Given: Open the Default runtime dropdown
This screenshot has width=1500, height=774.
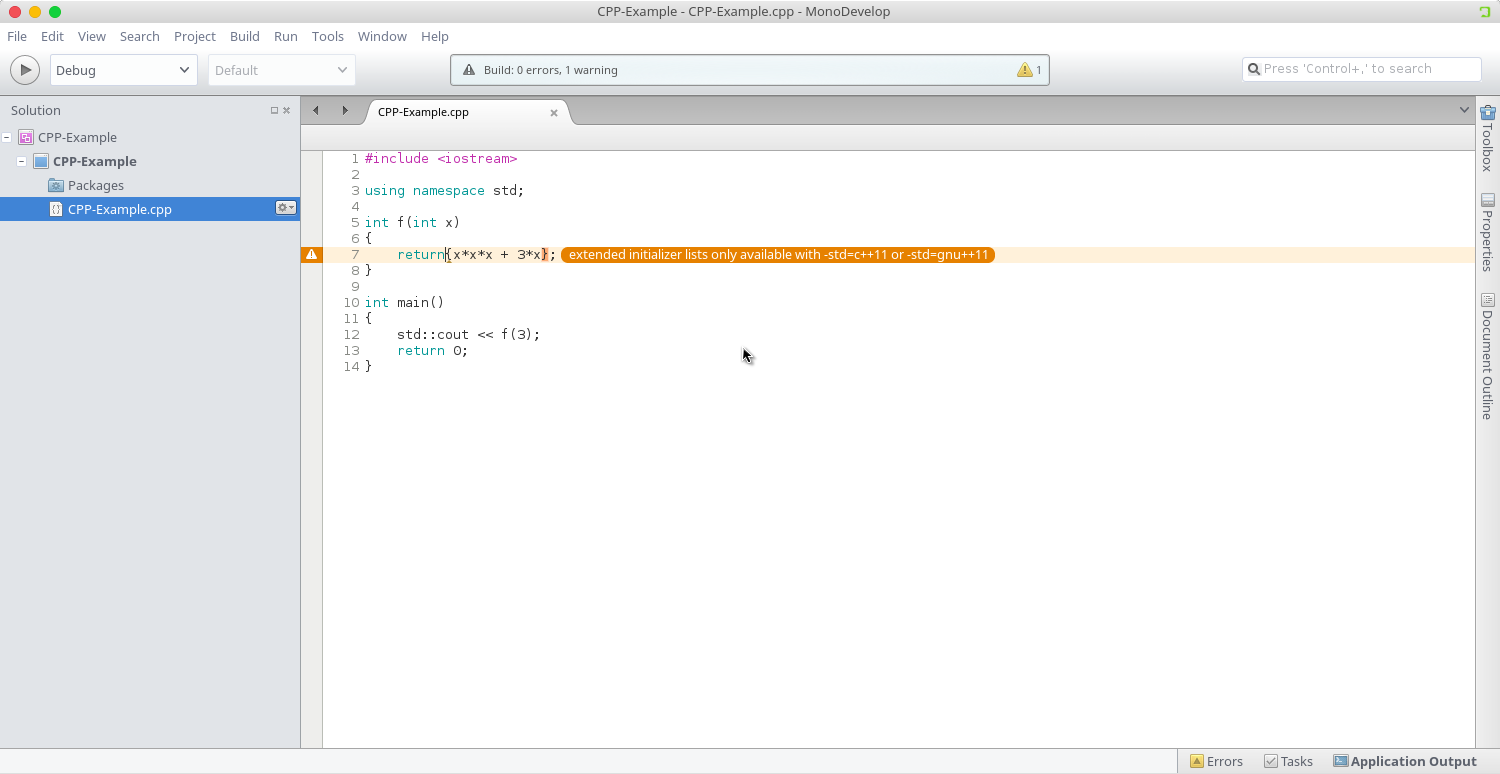Looking at the screenshot, I should tap(281, 70).
